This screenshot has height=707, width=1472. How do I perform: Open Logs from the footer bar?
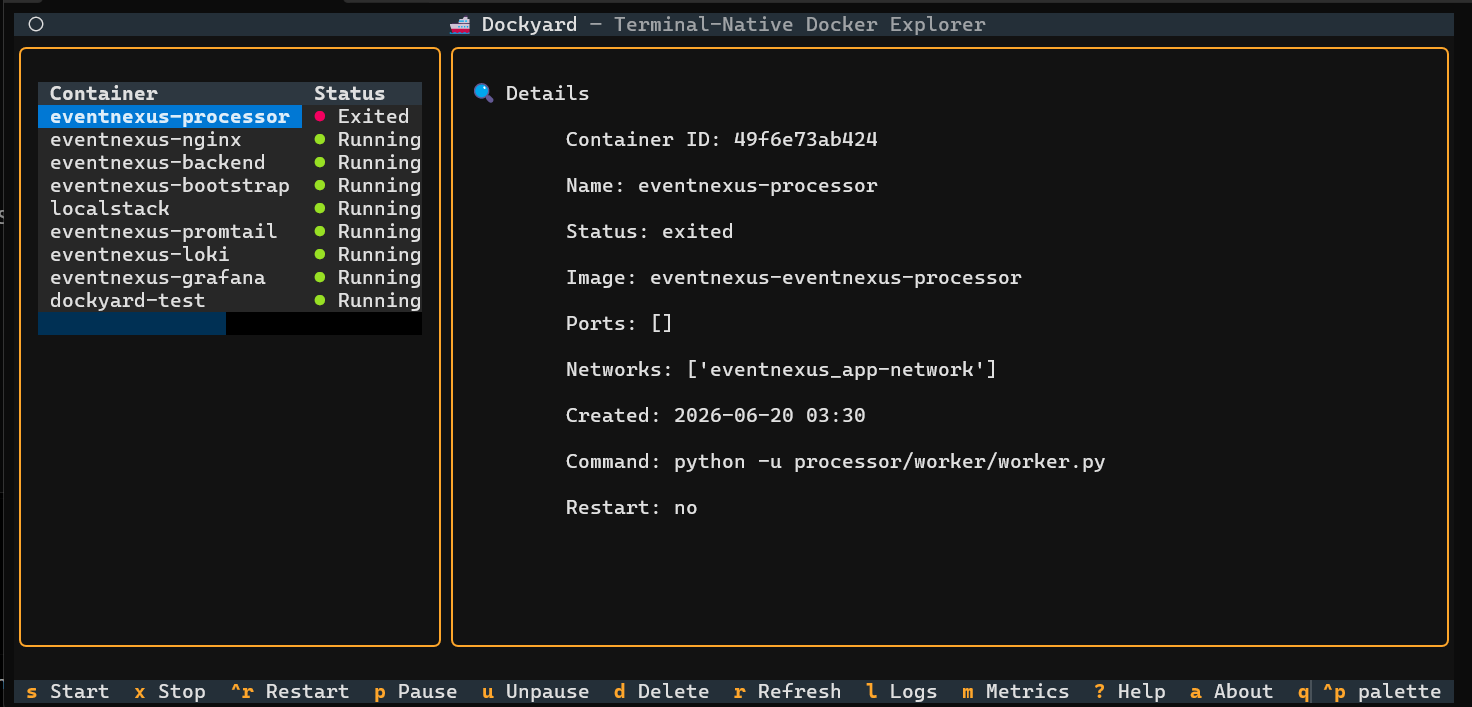click(901, 692)
